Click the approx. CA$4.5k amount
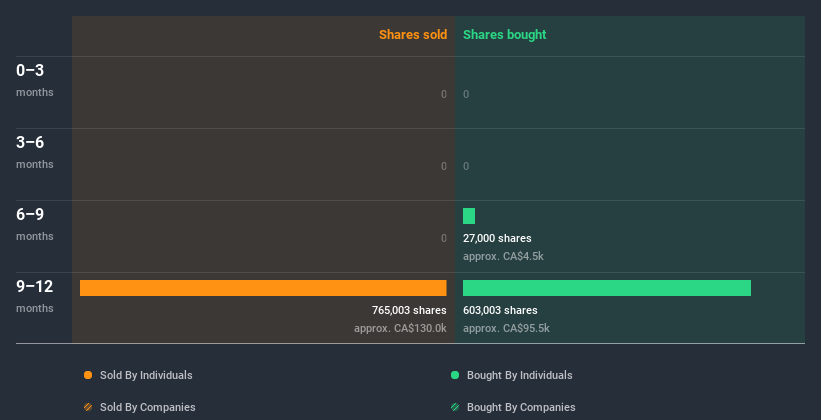This screenshot has width=821, height=420. click(503, 257)
